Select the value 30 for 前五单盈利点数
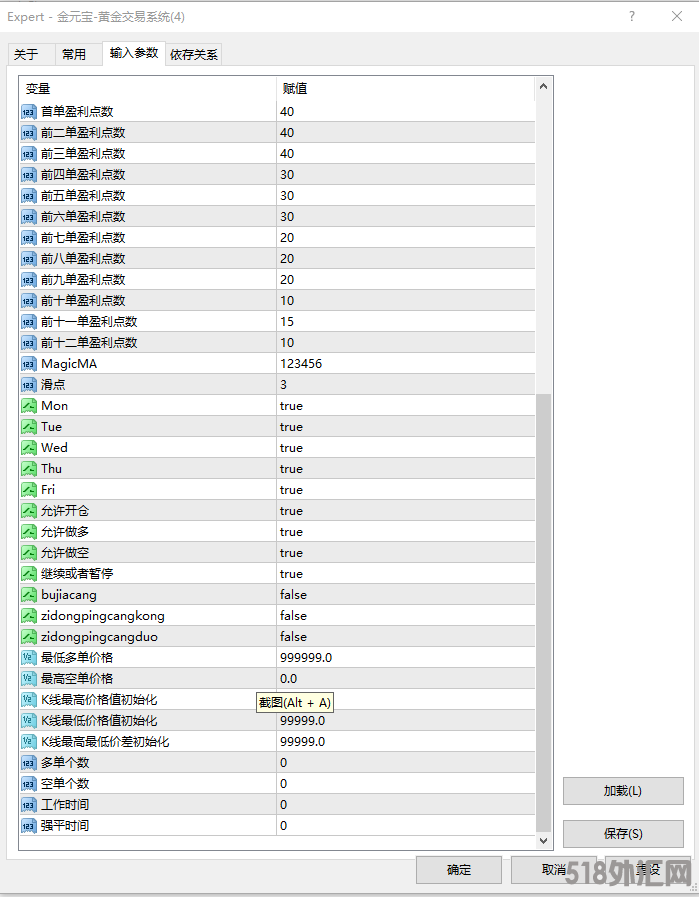 click(x=287, y=196)
